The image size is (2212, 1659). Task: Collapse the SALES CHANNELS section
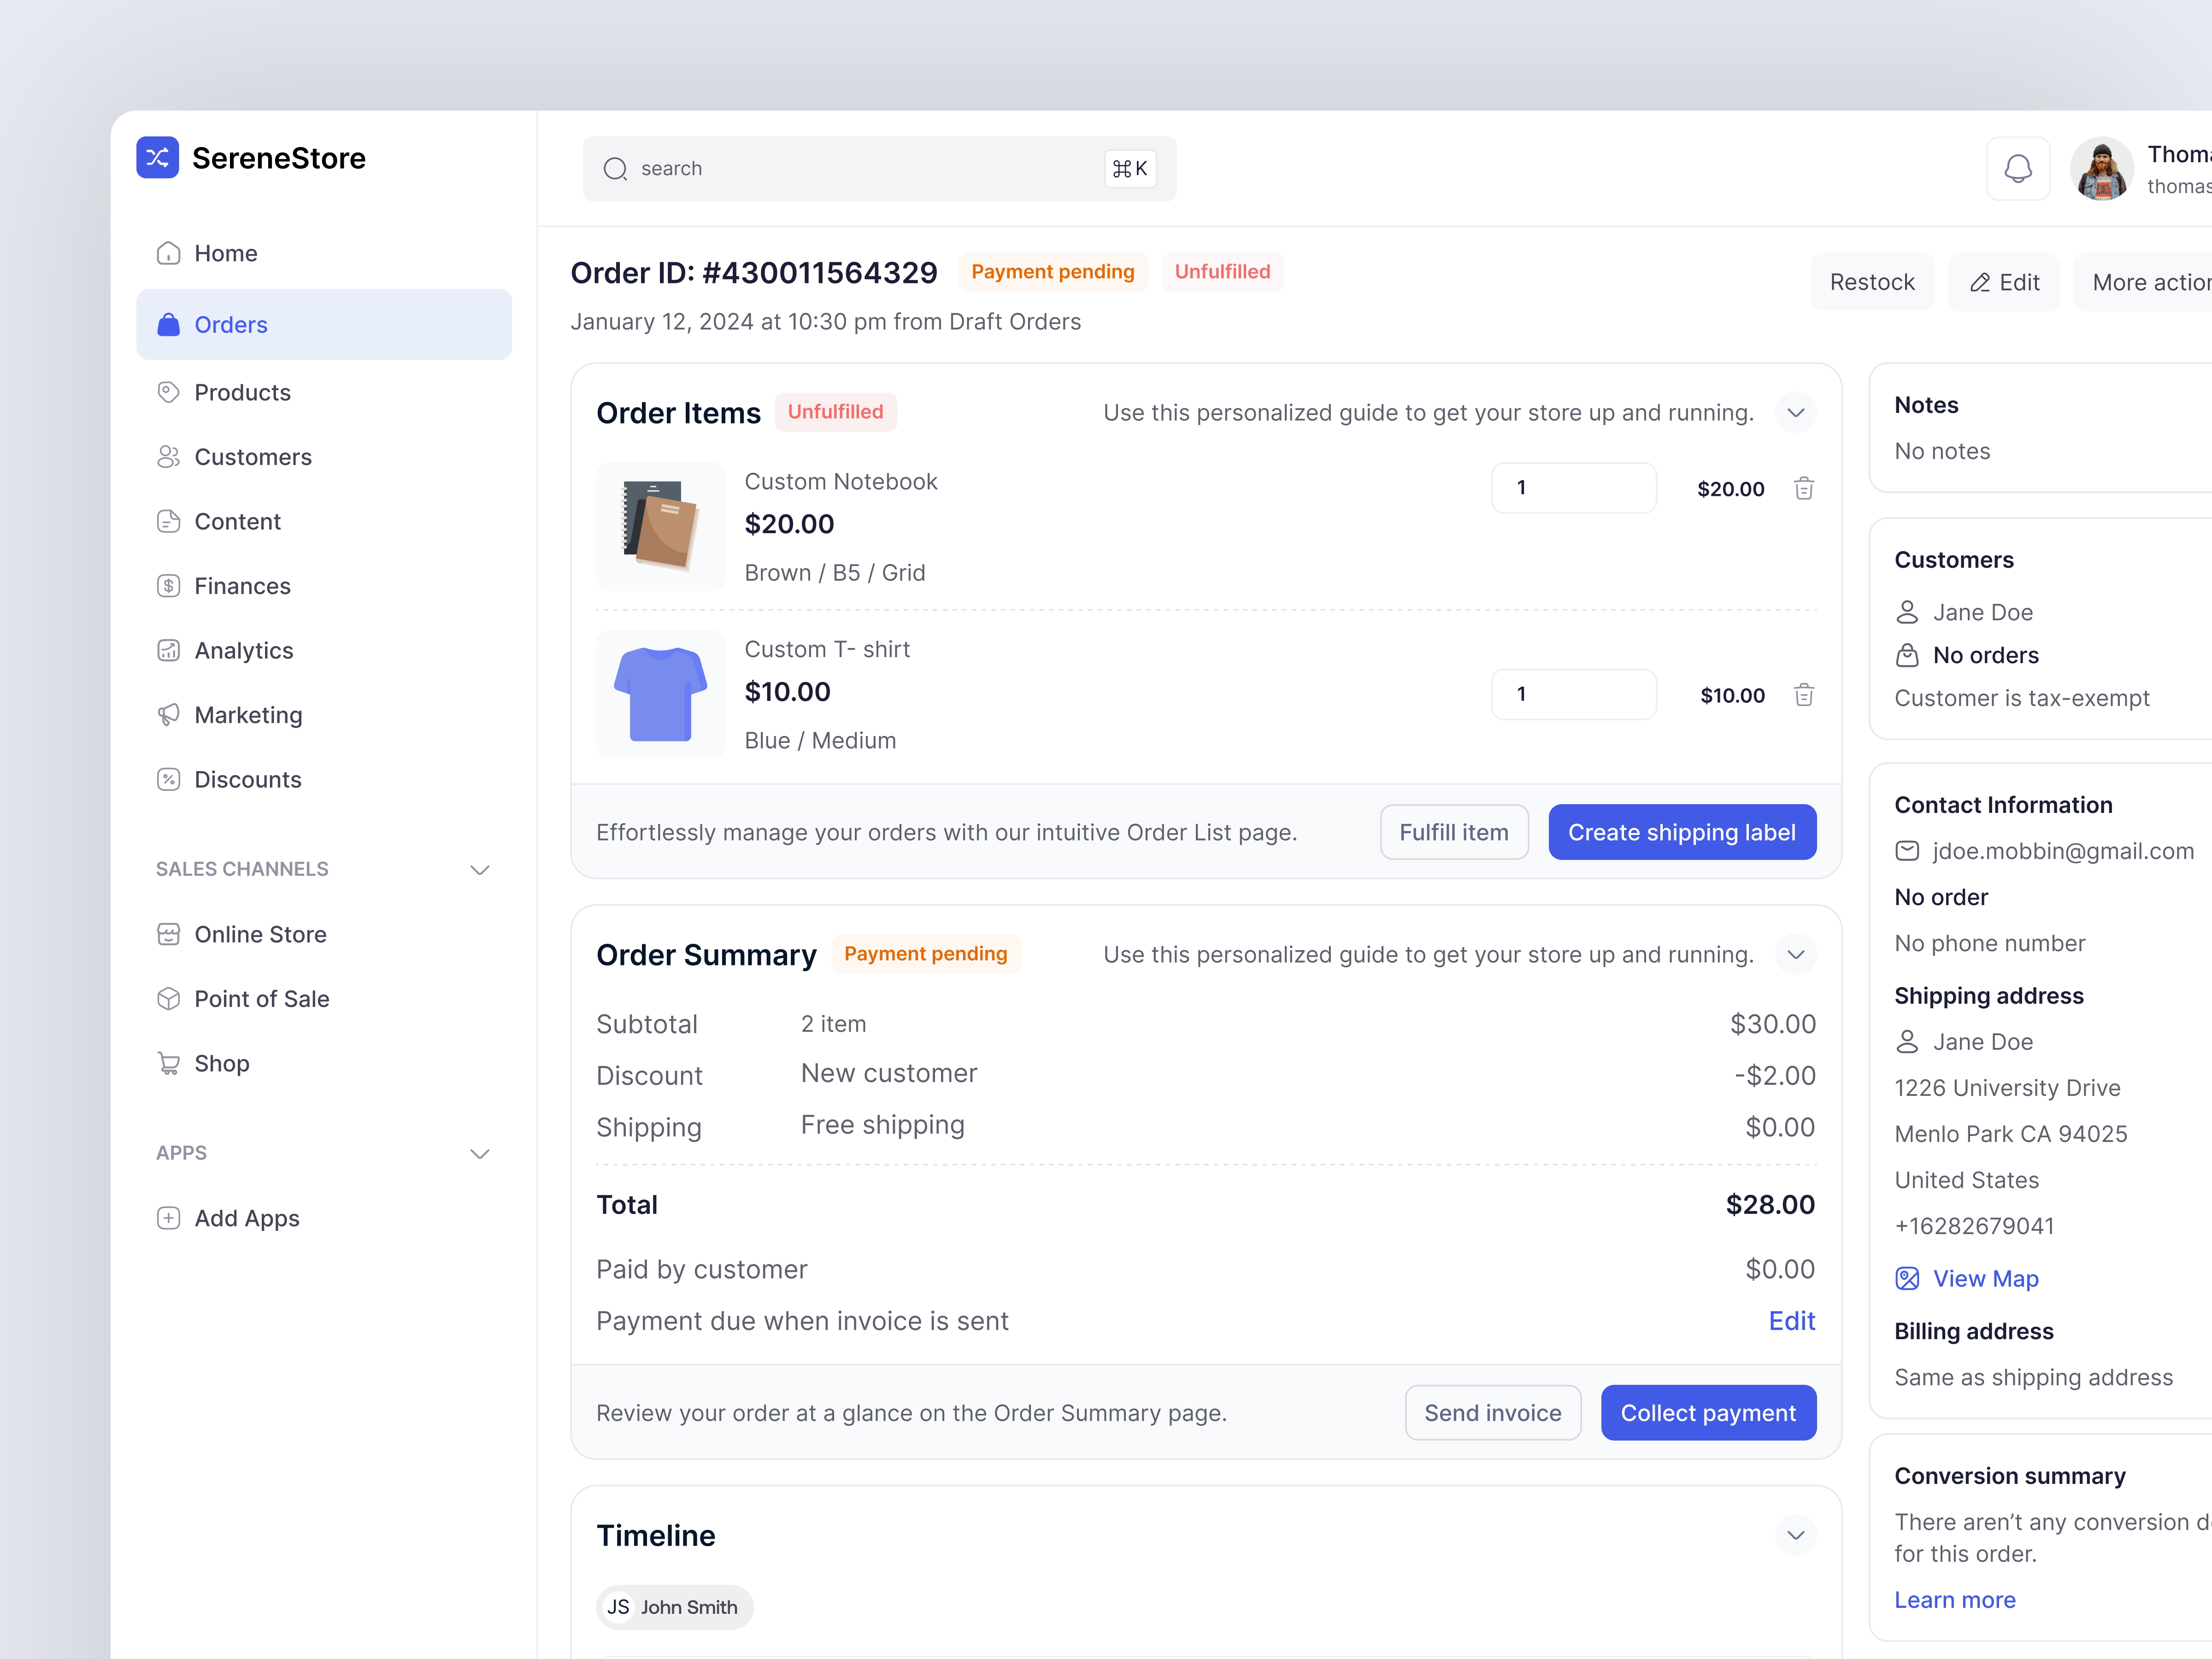[x=480, y=869]
